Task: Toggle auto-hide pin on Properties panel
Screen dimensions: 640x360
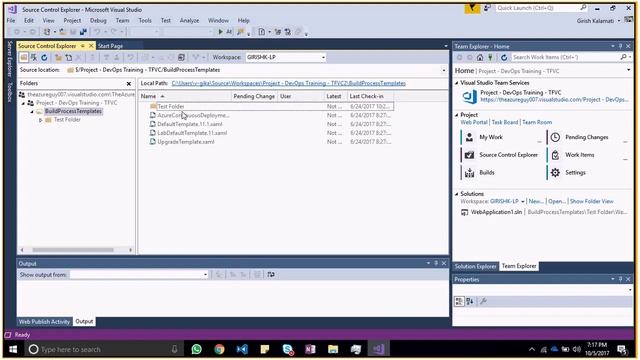Action: click(620, 279)
